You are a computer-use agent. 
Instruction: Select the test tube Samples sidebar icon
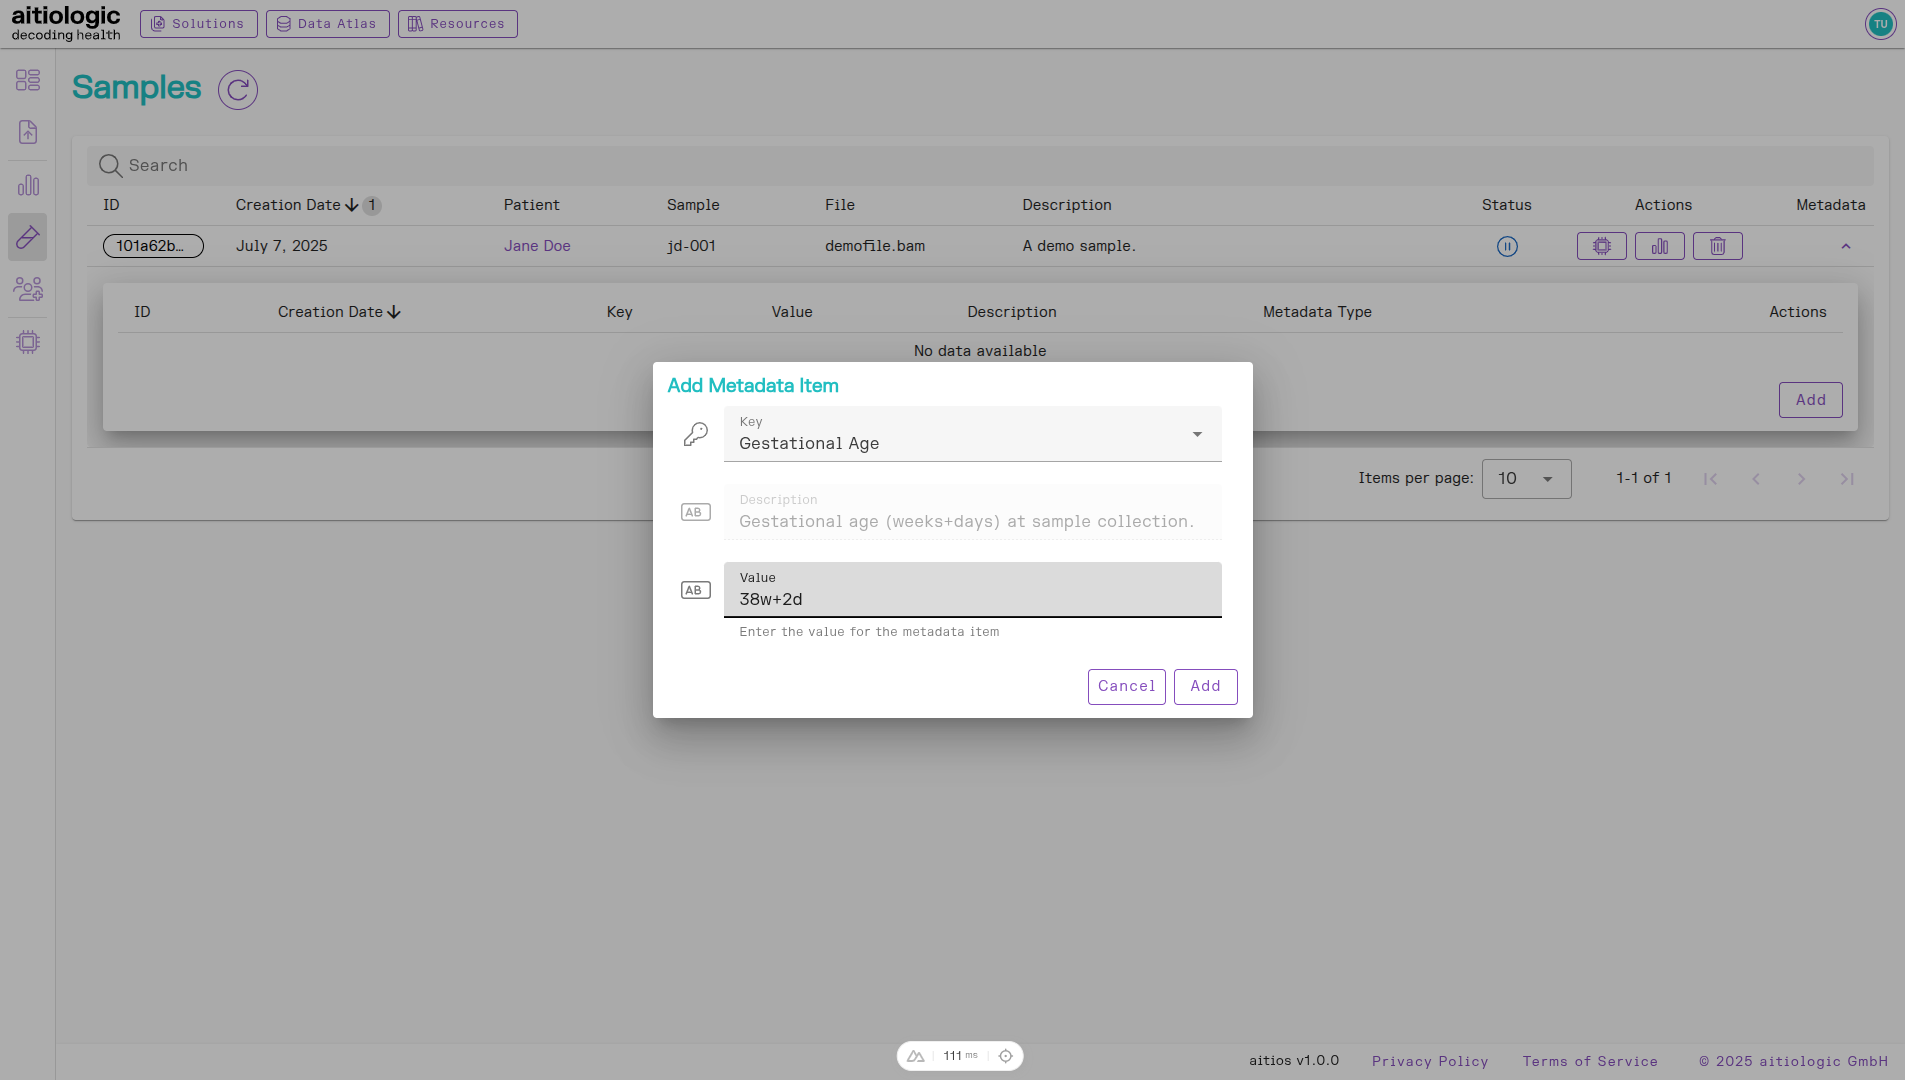pos(27,237)
